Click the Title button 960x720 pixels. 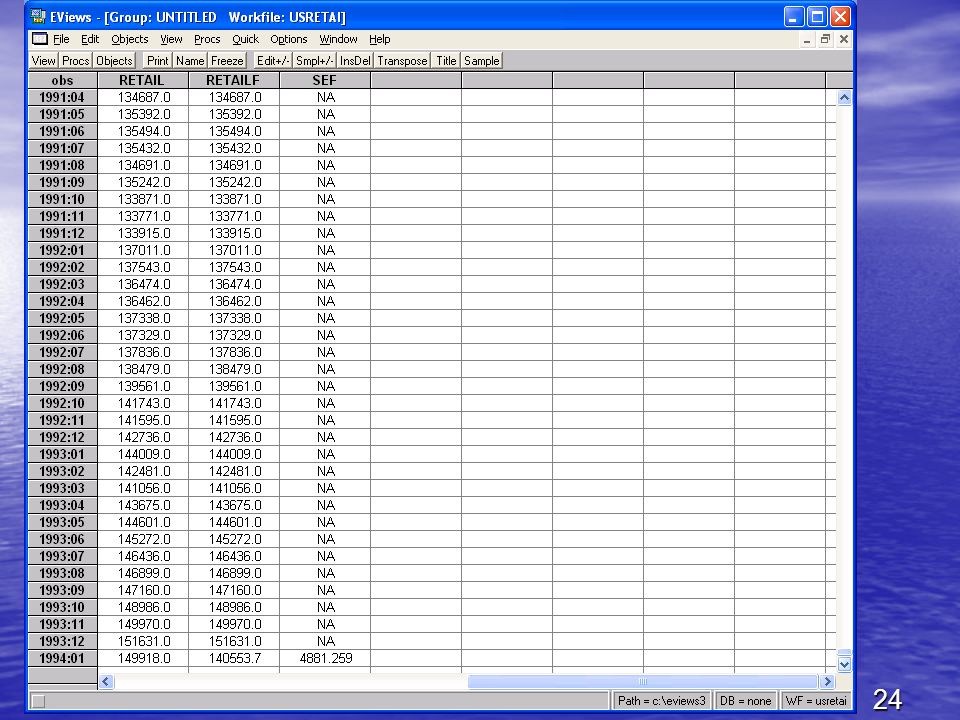tap(446, 61)
